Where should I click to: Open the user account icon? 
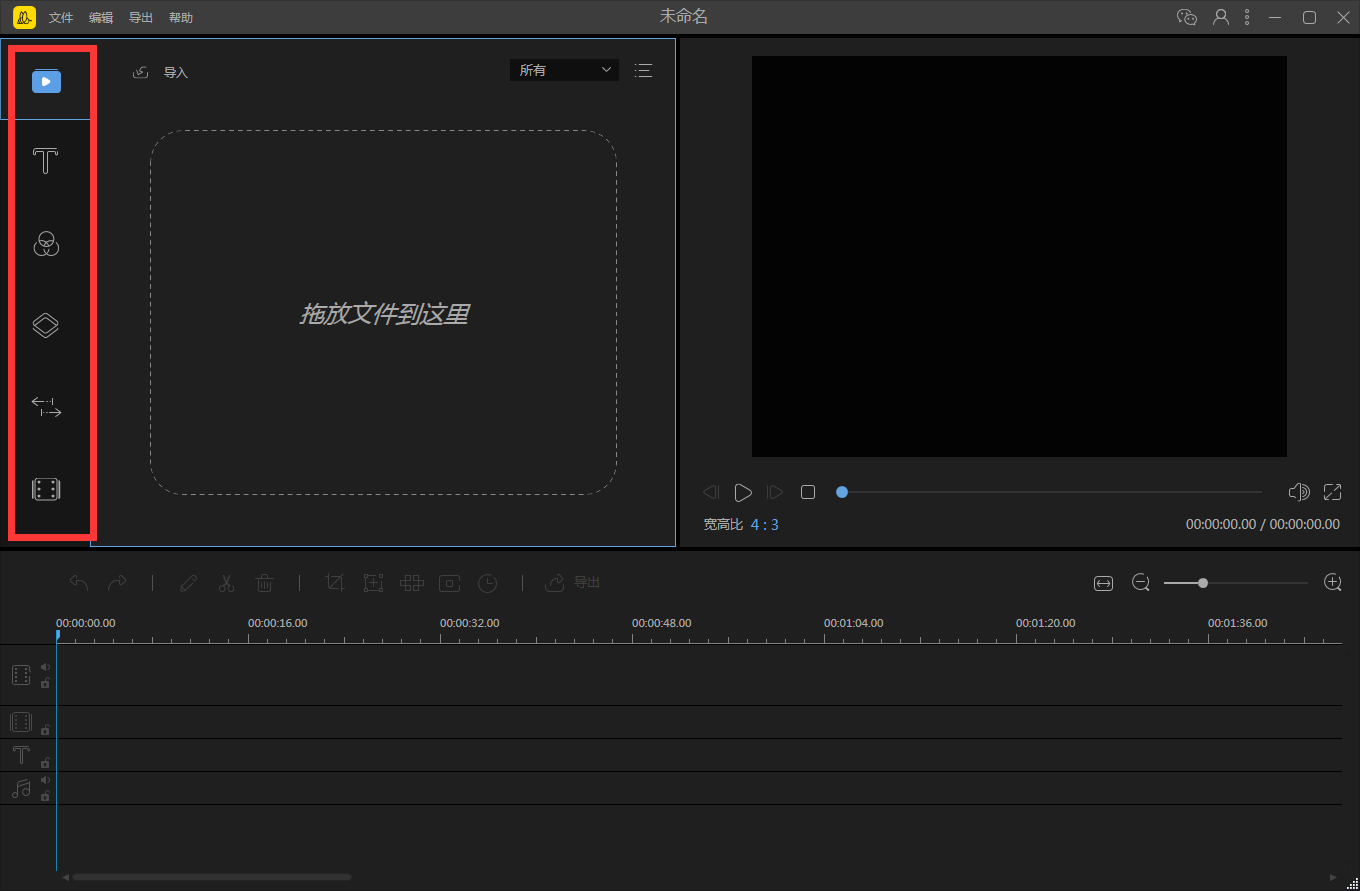(x=1220, y=17)
